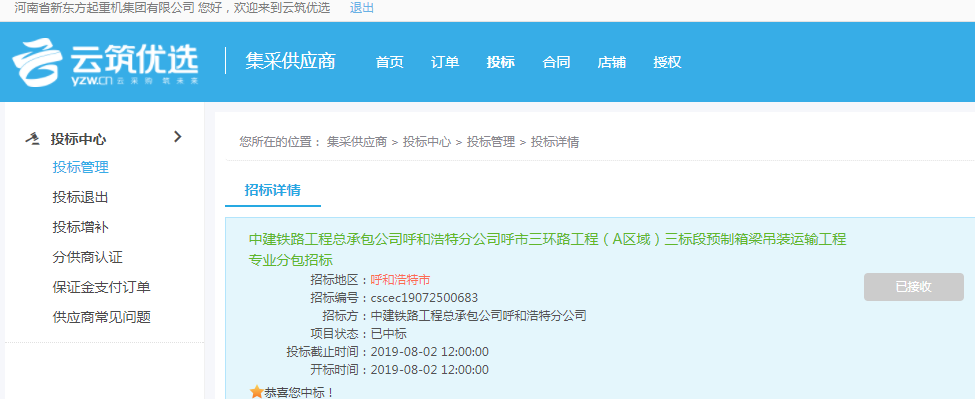This screenshot has width=975, height=399.
Task: Click project status 已中标
Action: (x=389, y=334)
